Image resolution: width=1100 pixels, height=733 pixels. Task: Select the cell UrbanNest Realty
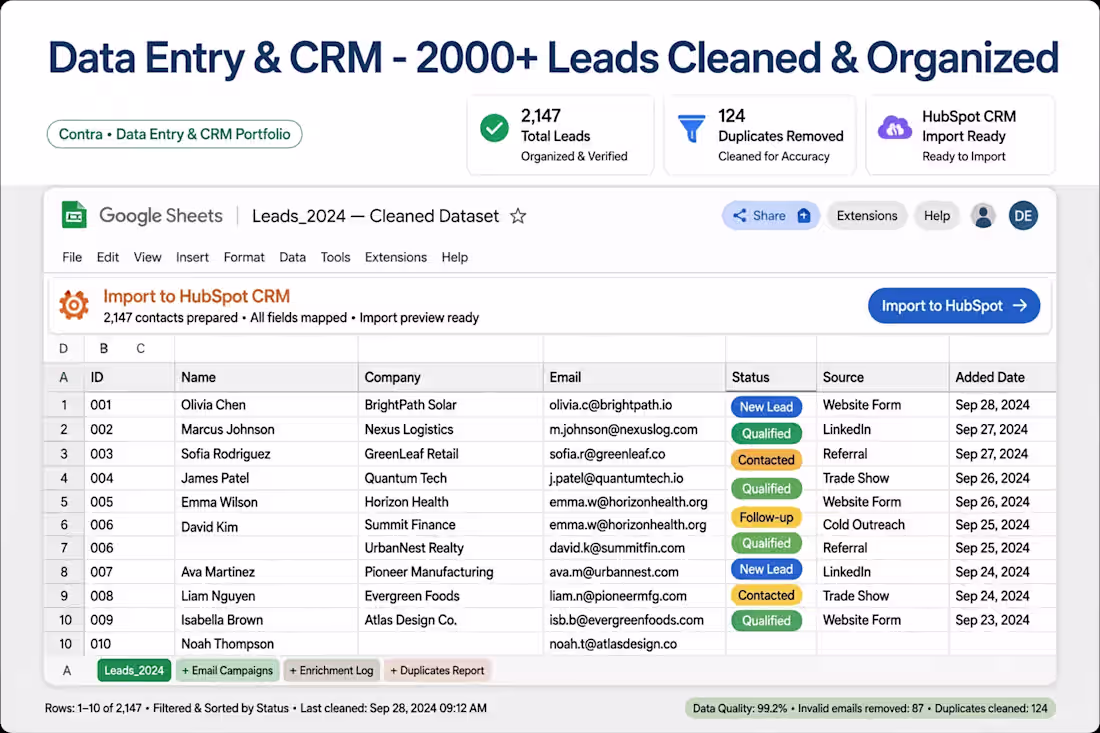click(x=450, y=548)
